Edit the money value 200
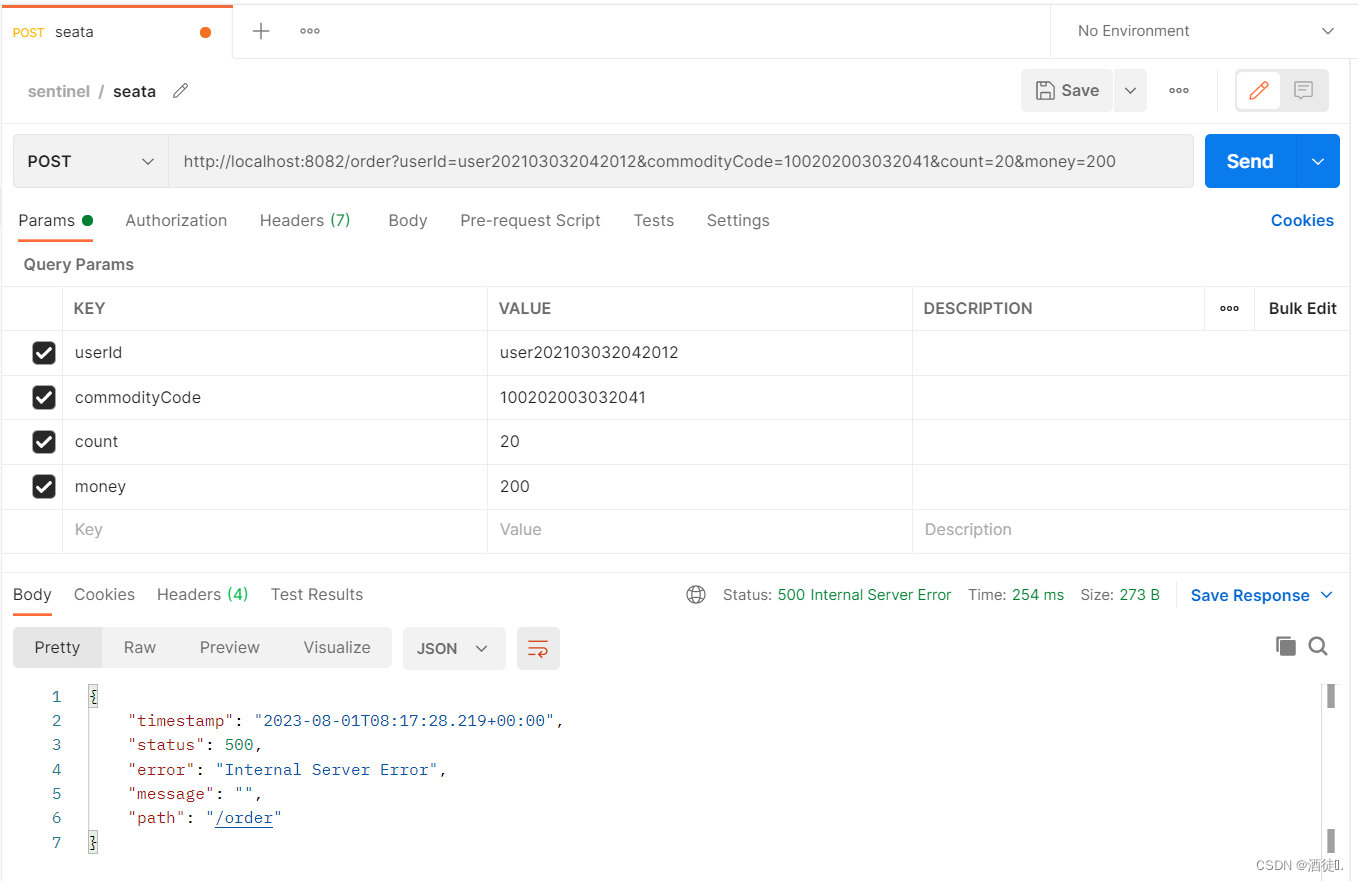The image size is (1358, 881). pyautogui.click(x=700, y=486)
